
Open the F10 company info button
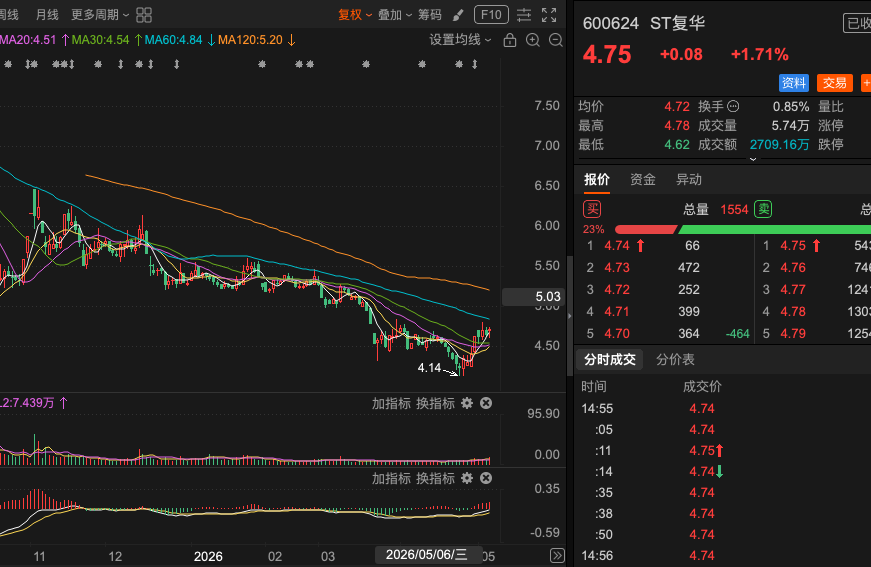(491, 15)
